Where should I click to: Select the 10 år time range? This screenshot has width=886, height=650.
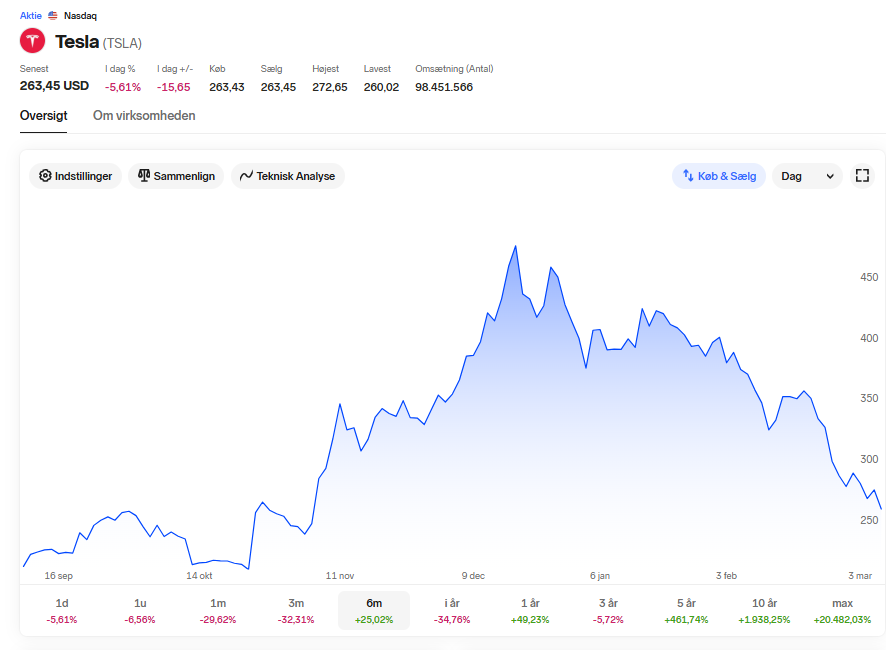coord(764,610)
